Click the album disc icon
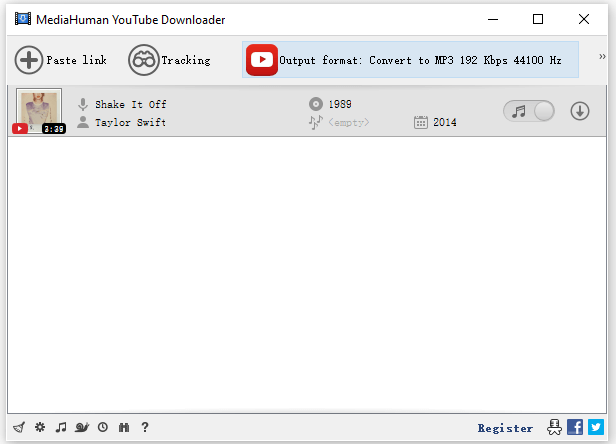This screenshot has height=444, width=616. [x=316, y=104]
